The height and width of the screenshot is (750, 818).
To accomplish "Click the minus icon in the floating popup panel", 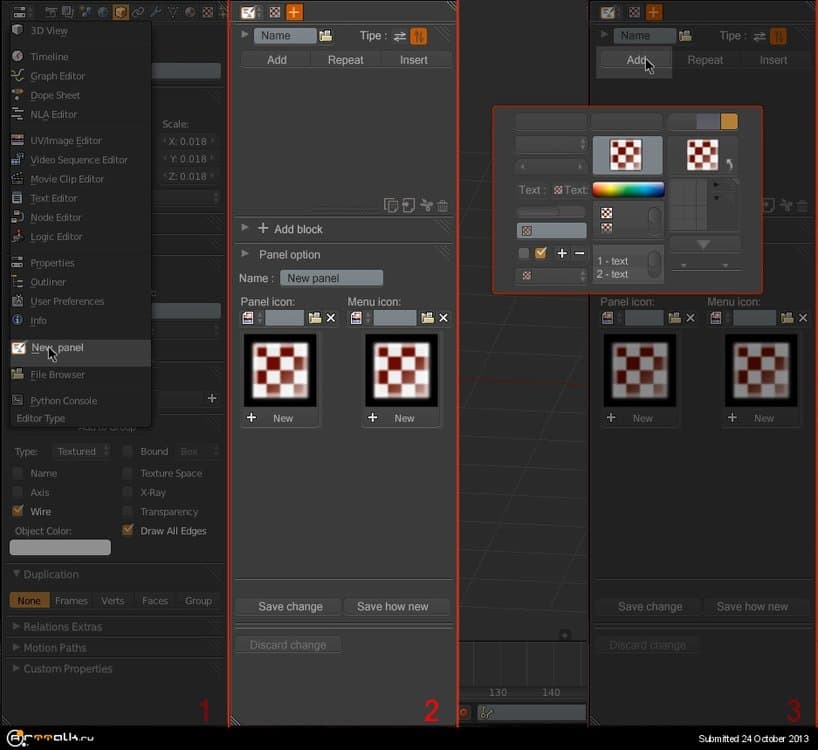I will click(x=578, y=253).
